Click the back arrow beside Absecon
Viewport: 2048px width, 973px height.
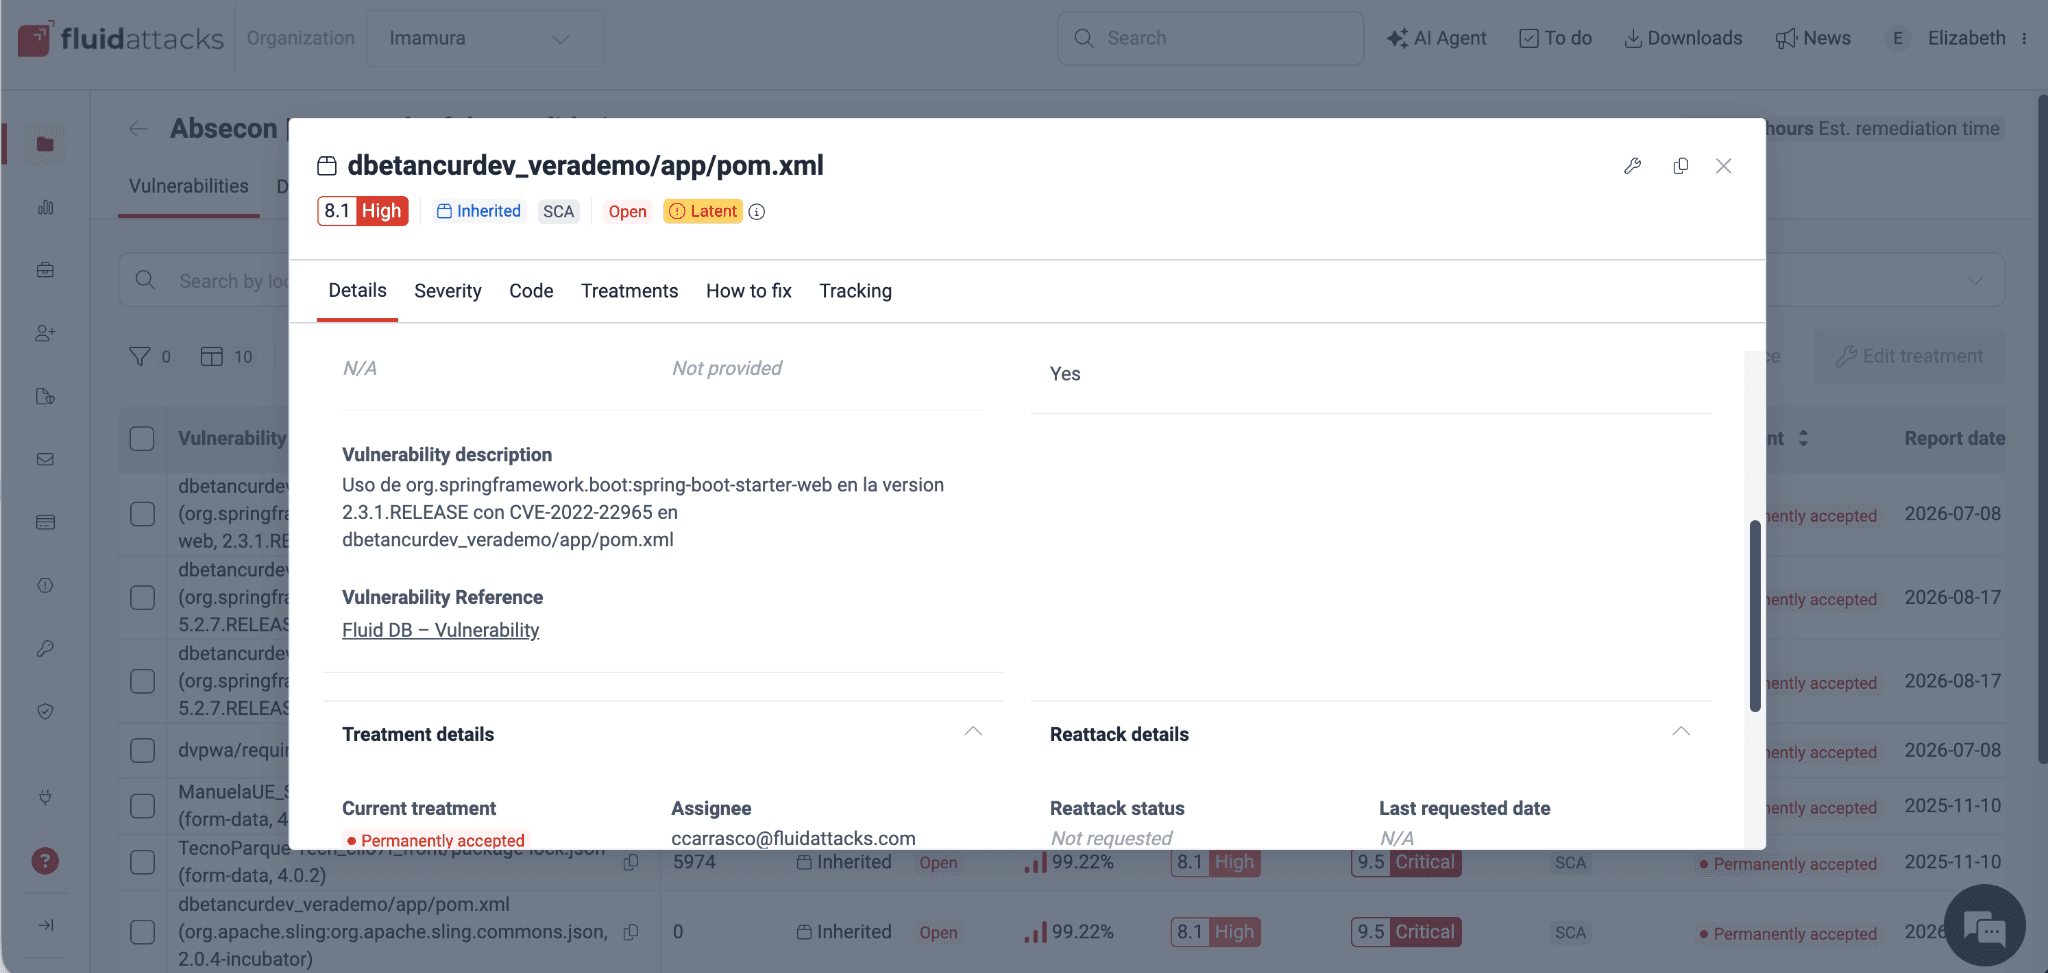click(x=139, y=129)
